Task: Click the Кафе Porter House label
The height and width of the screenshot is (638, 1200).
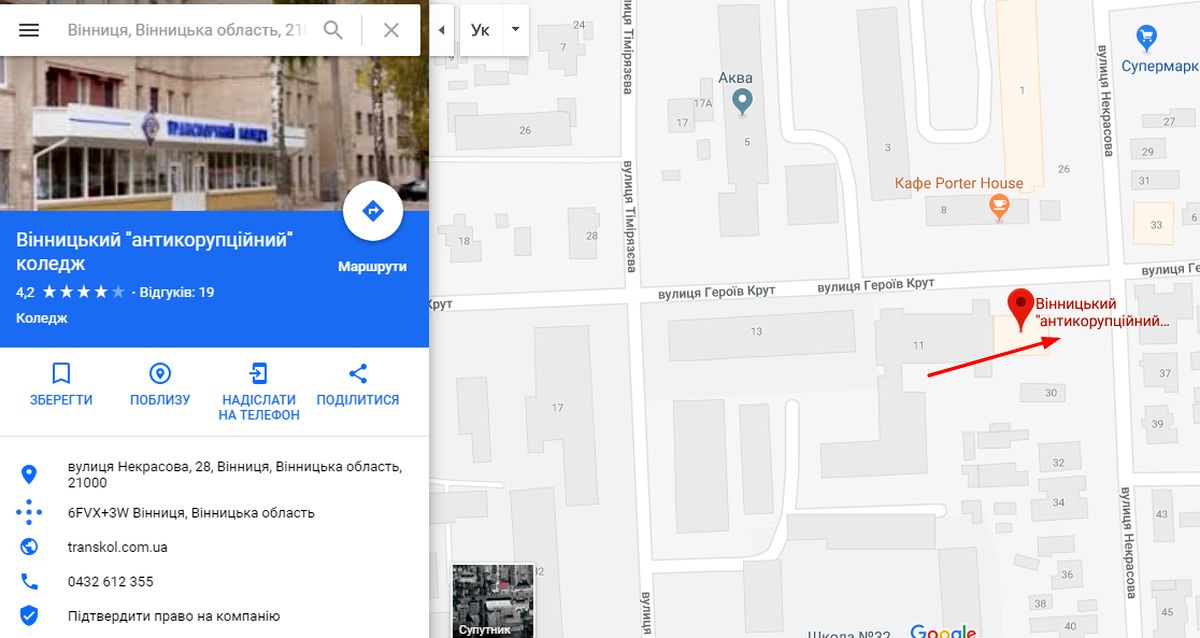Action: coord(959,183)
